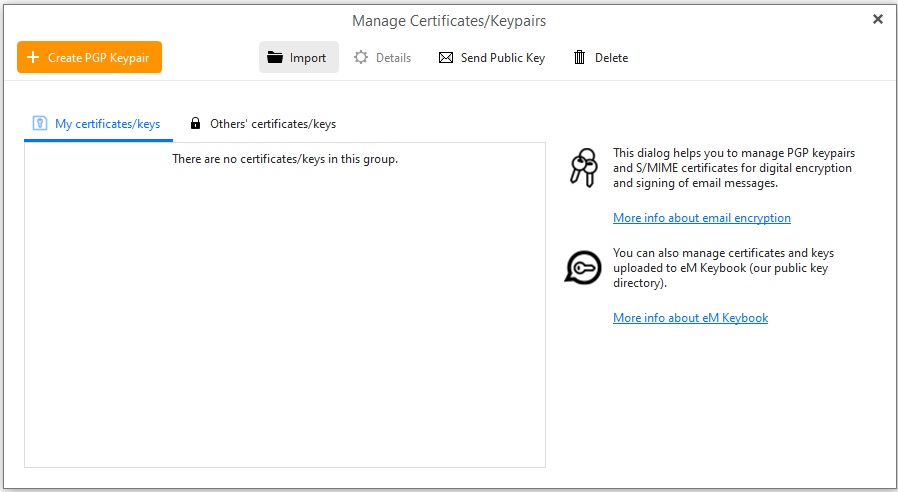Open More info about eM Keybook link
Image resolution: width=898 pixels, height=492 pixels.
(690, 318)
